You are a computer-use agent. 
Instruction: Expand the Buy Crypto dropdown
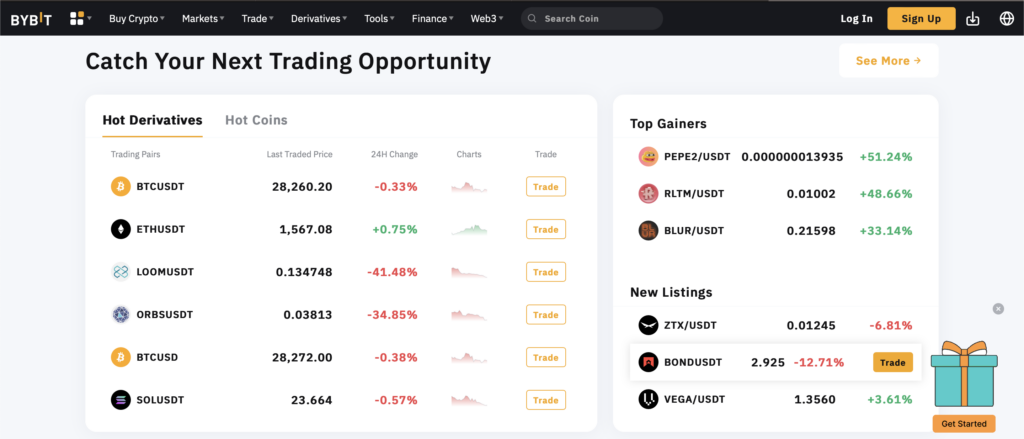[137, 18]
